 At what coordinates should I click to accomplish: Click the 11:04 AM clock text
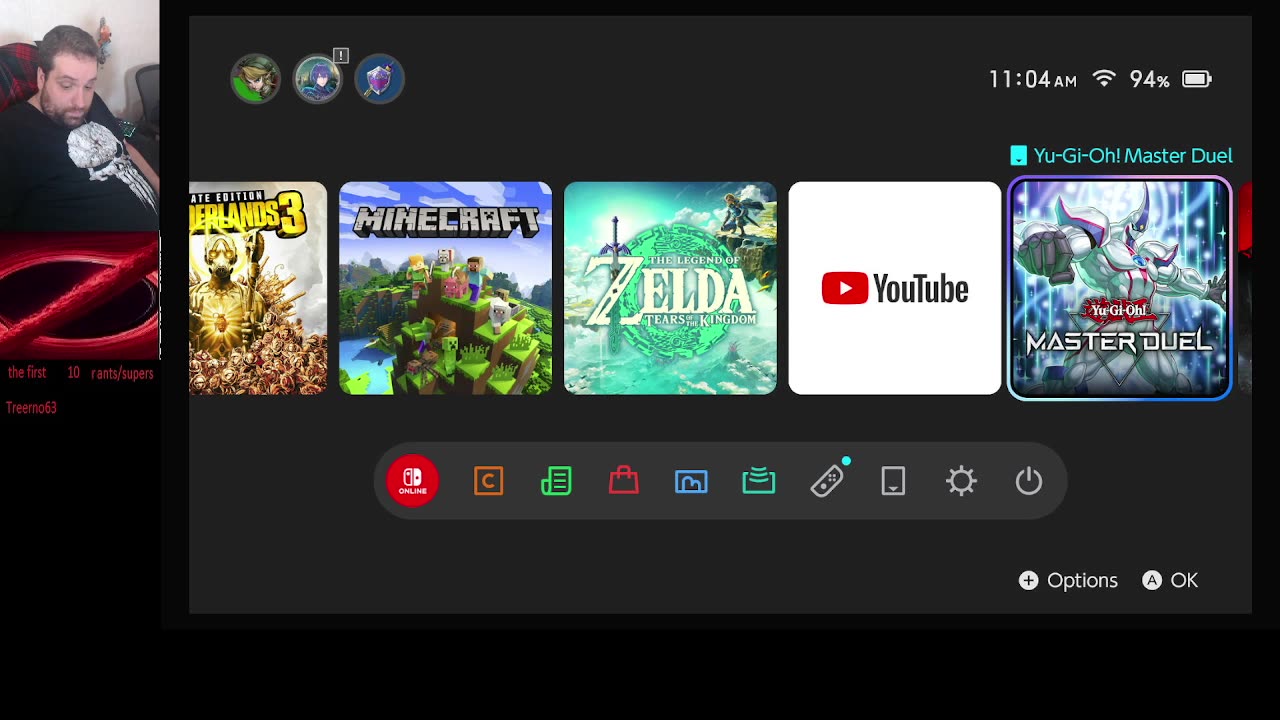1033,79
